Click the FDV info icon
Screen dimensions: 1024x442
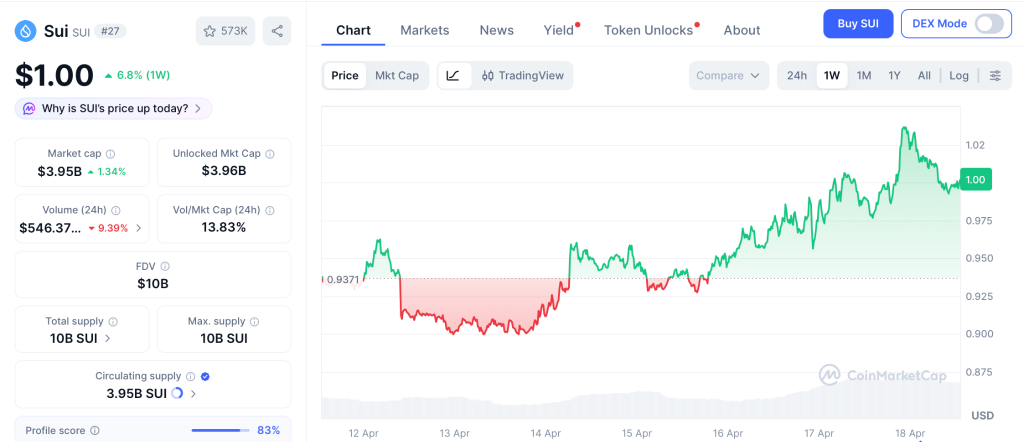point(165,266)
